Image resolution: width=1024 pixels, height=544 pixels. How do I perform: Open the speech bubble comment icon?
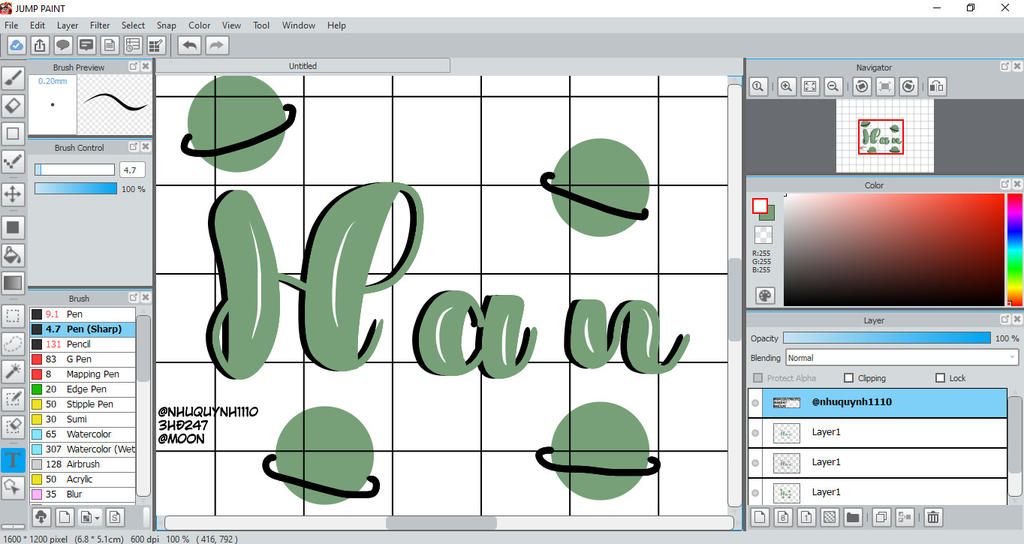(63, 45)
